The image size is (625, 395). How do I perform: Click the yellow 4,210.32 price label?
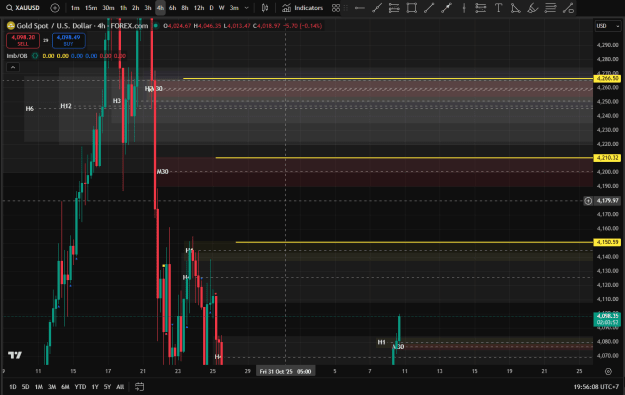(607, 158)
